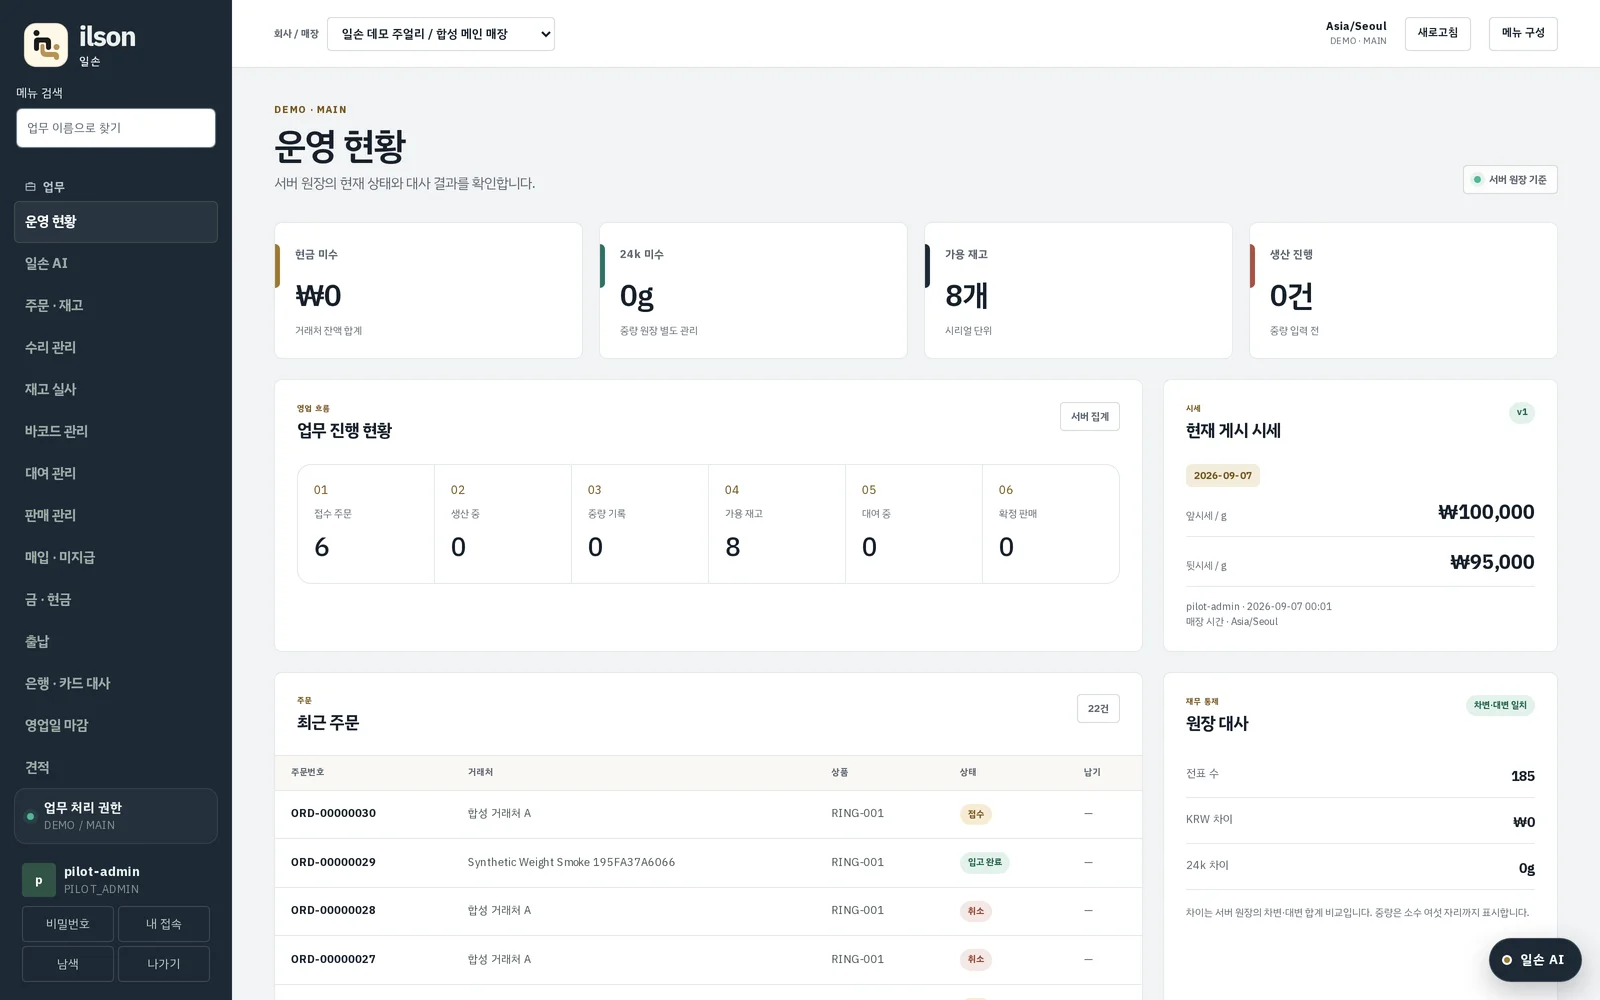Click the 2026-09-07 date chip
1600x1000 pixels.
(1223, 476)
